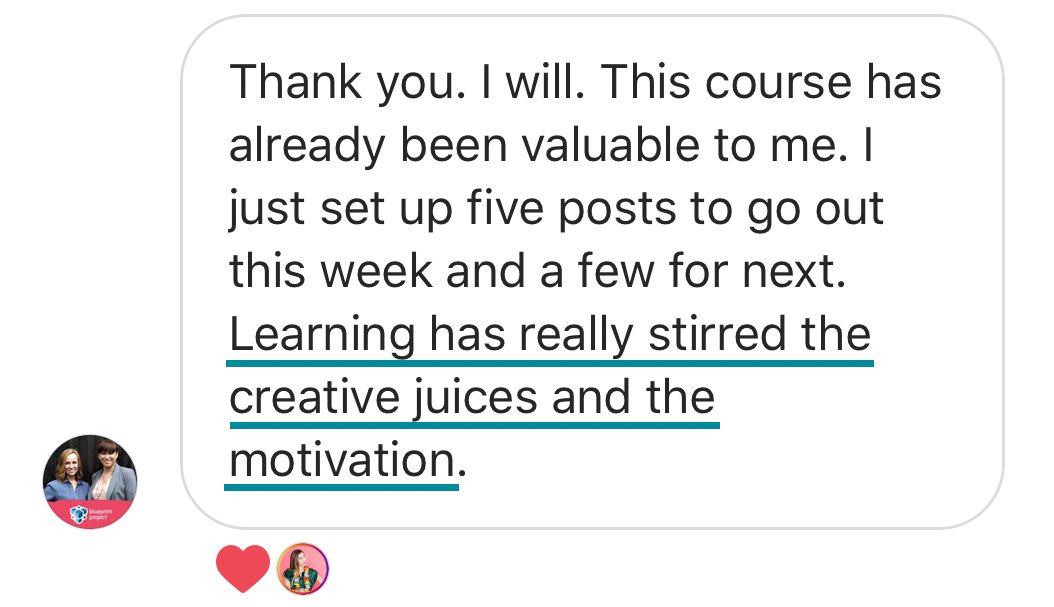Click the underlined word "motivation"
1054x607 pixels.
coord(342,461)
